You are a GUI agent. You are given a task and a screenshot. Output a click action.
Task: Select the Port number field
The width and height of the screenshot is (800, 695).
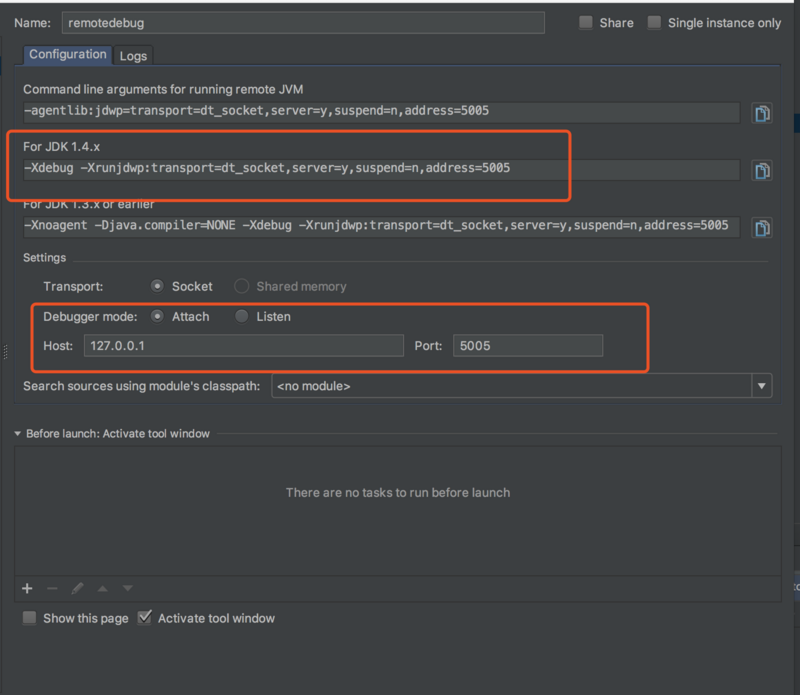pyautogui.click(x=528, y=345)
